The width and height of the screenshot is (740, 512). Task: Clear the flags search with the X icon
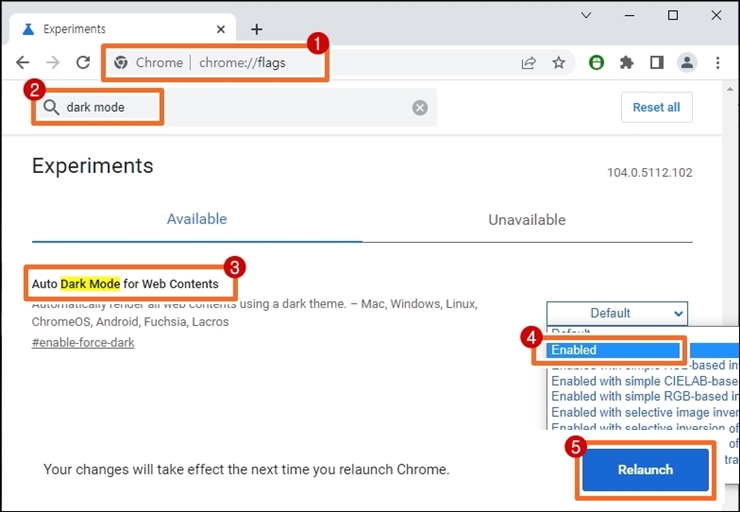(420, 108)
